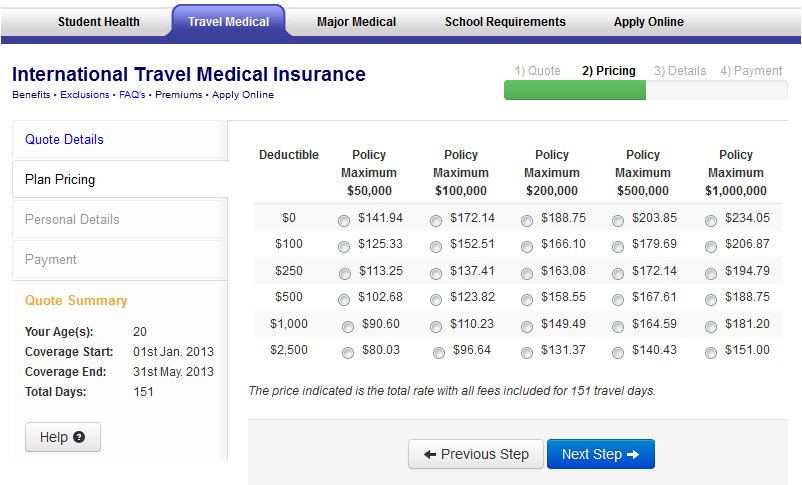The height and width of the screenshot is (485, 802).
Task: Open the FAQ's link
Action: pos(133,95)
